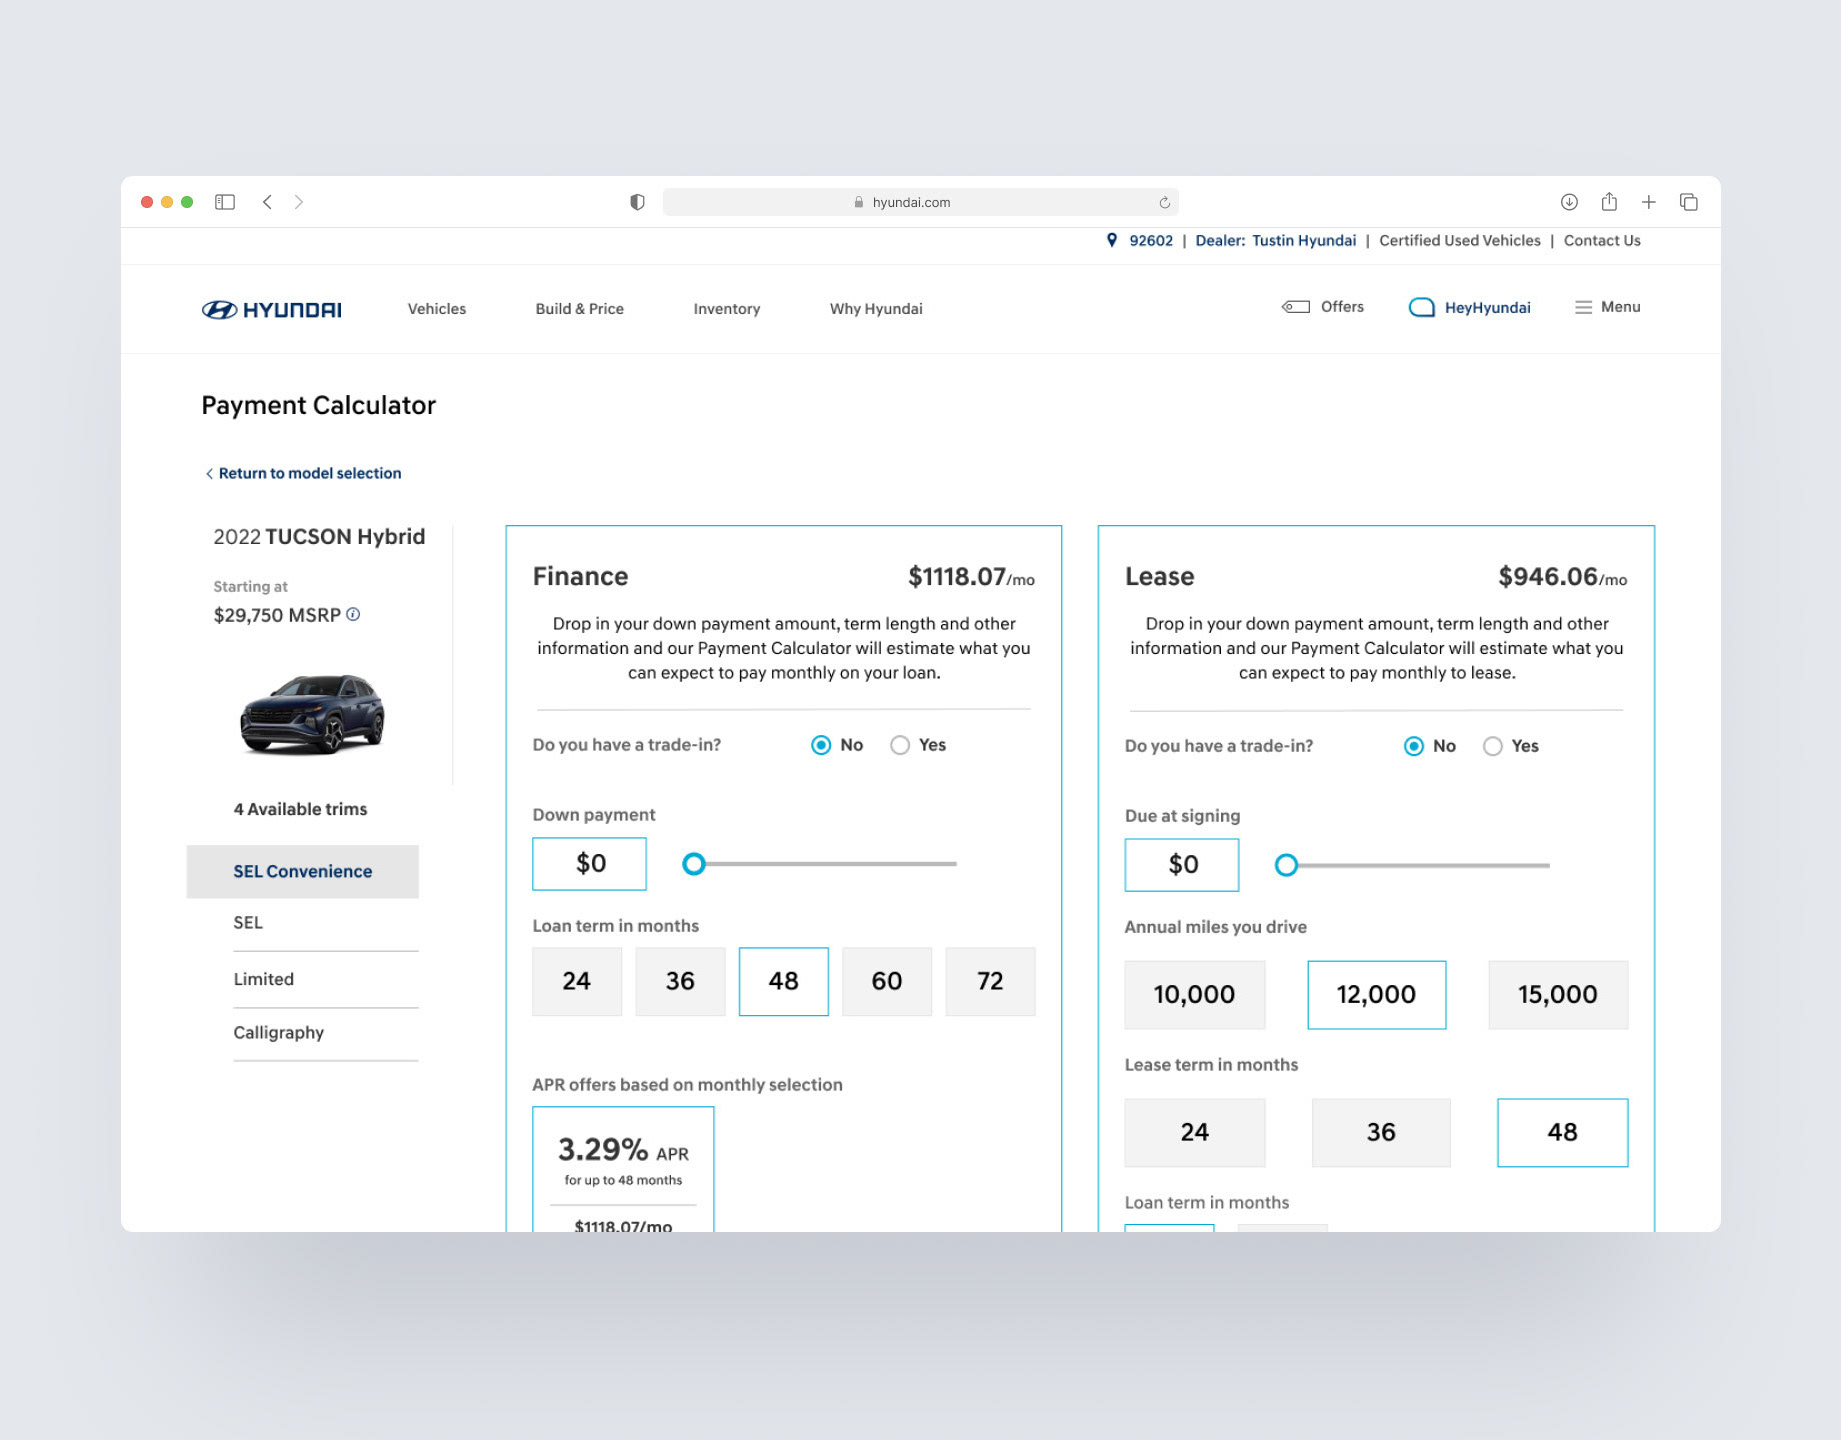This screenshot has height=1440, width=1841.
Task: Open Build & Price menu item
Action: (x=580, y=309)
